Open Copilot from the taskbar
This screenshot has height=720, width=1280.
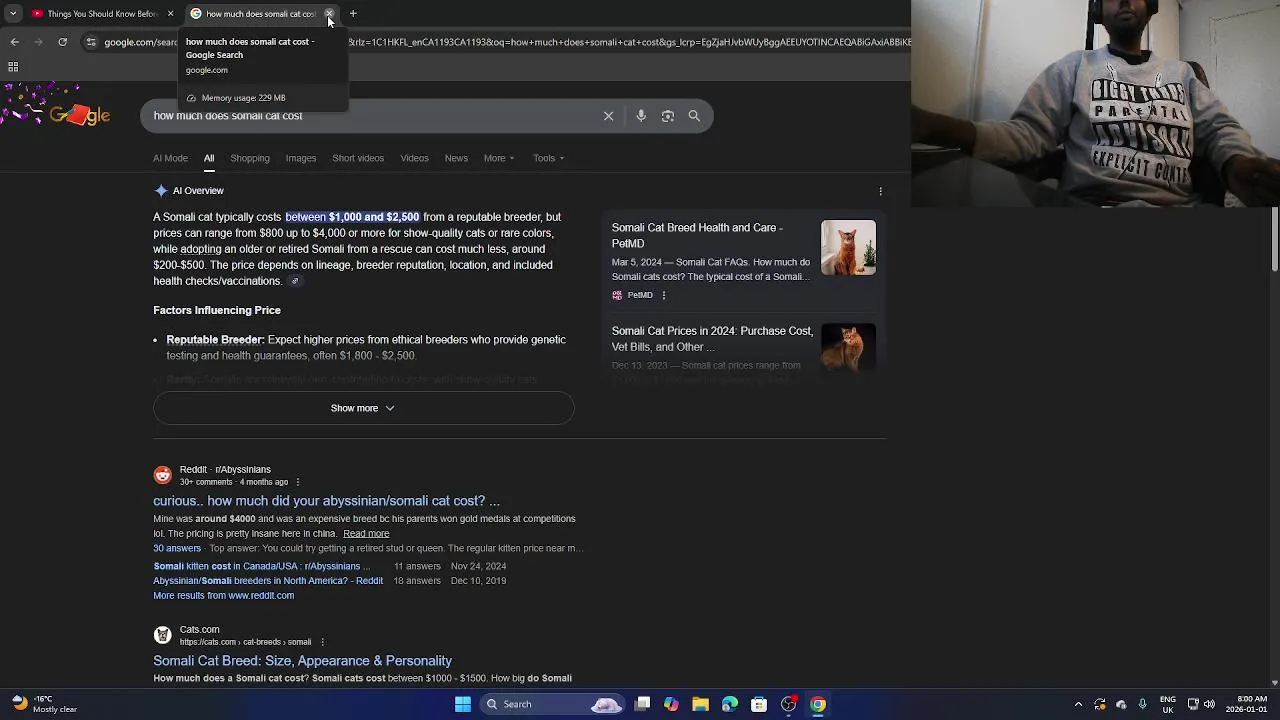click(671, 704)
